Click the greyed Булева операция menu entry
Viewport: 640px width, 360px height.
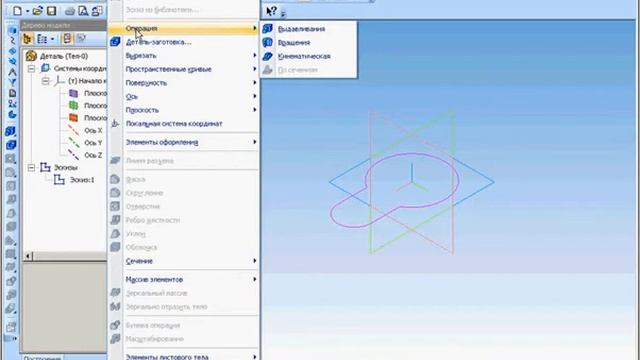(184, 325)
